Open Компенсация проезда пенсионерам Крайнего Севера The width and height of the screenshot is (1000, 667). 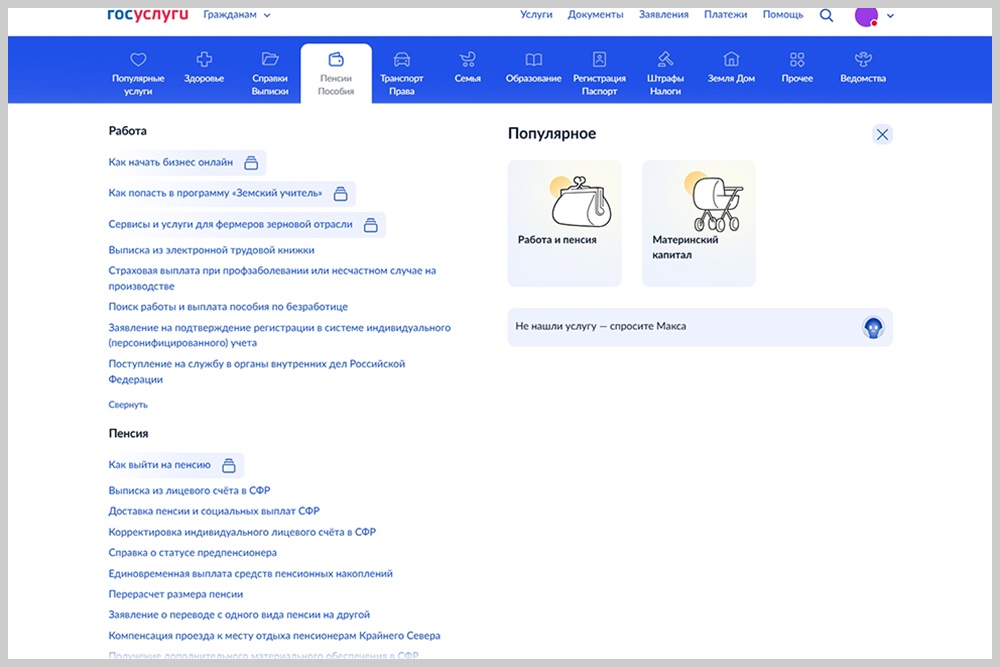pyautogui.click(x=274, y=636)
